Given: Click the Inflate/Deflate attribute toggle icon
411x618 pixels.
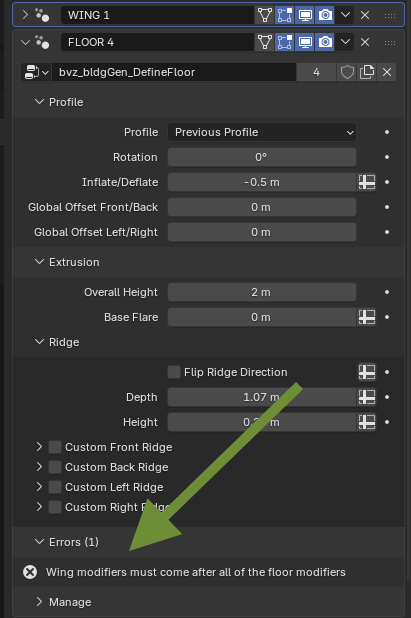Looking at the screenshot, I should (x=367, y=182).
